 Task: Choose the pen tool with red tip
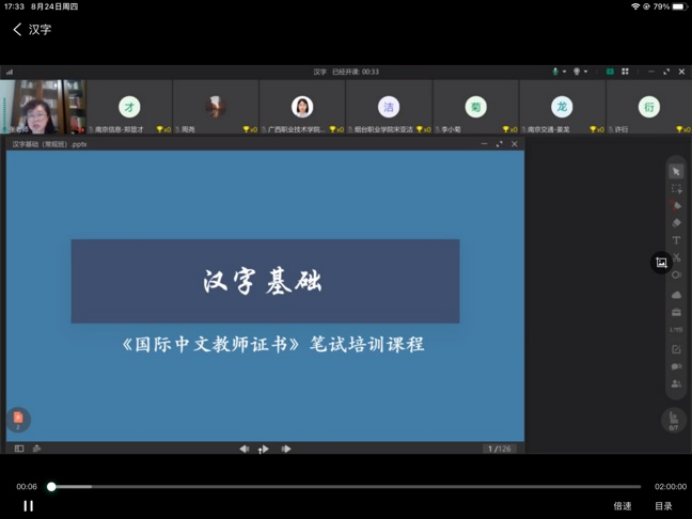[676, 205]
